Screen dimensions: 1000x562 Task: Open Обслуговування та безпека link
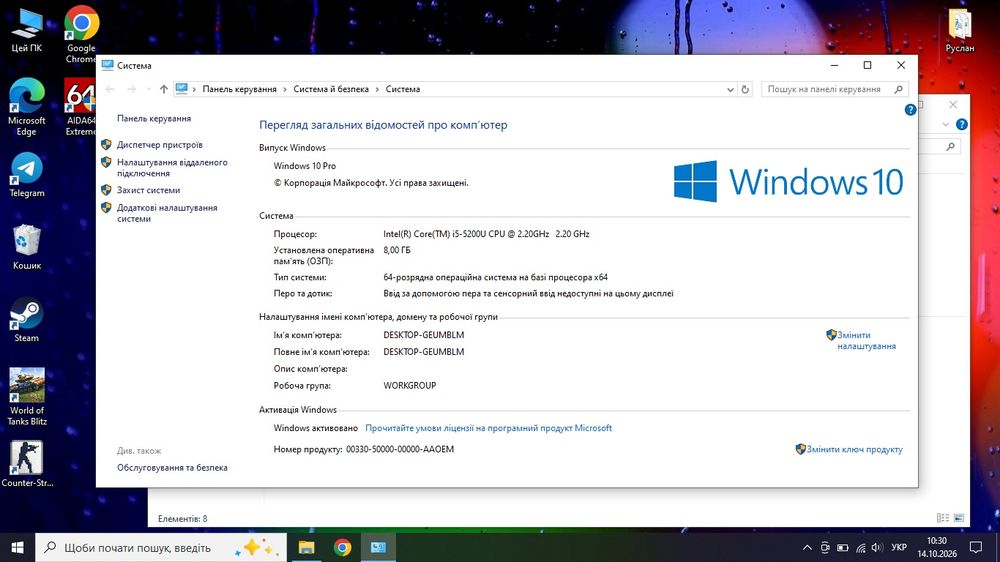172,468
